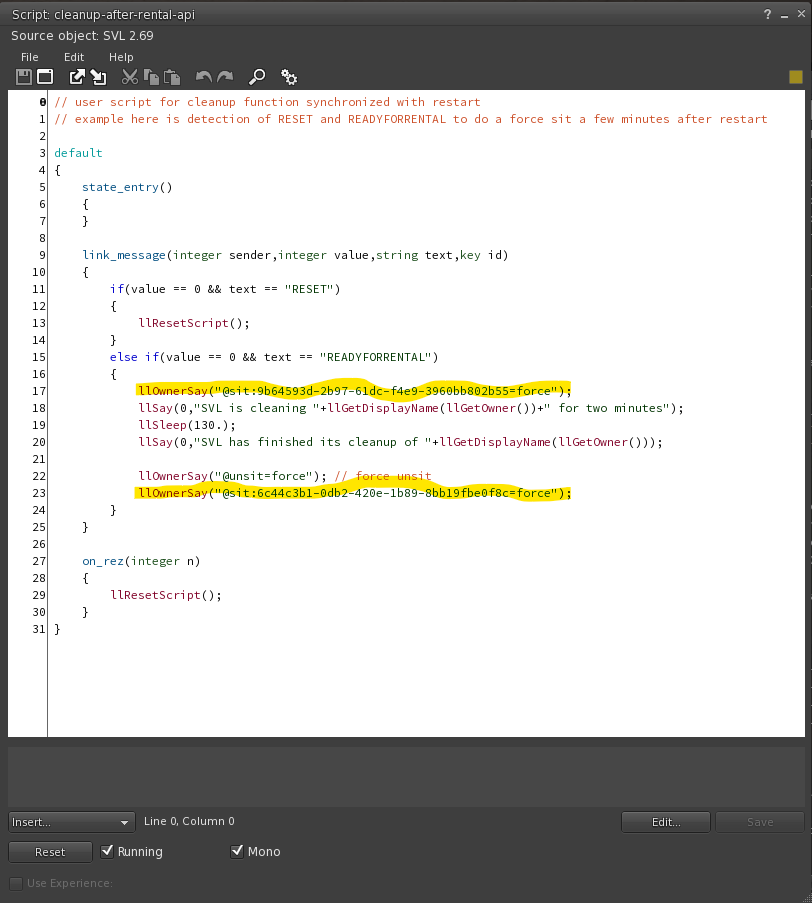This screenshot has width=812, height=903.
Task: Open the Edit menu
Action: pyautogui.click(x=74, y=57)
